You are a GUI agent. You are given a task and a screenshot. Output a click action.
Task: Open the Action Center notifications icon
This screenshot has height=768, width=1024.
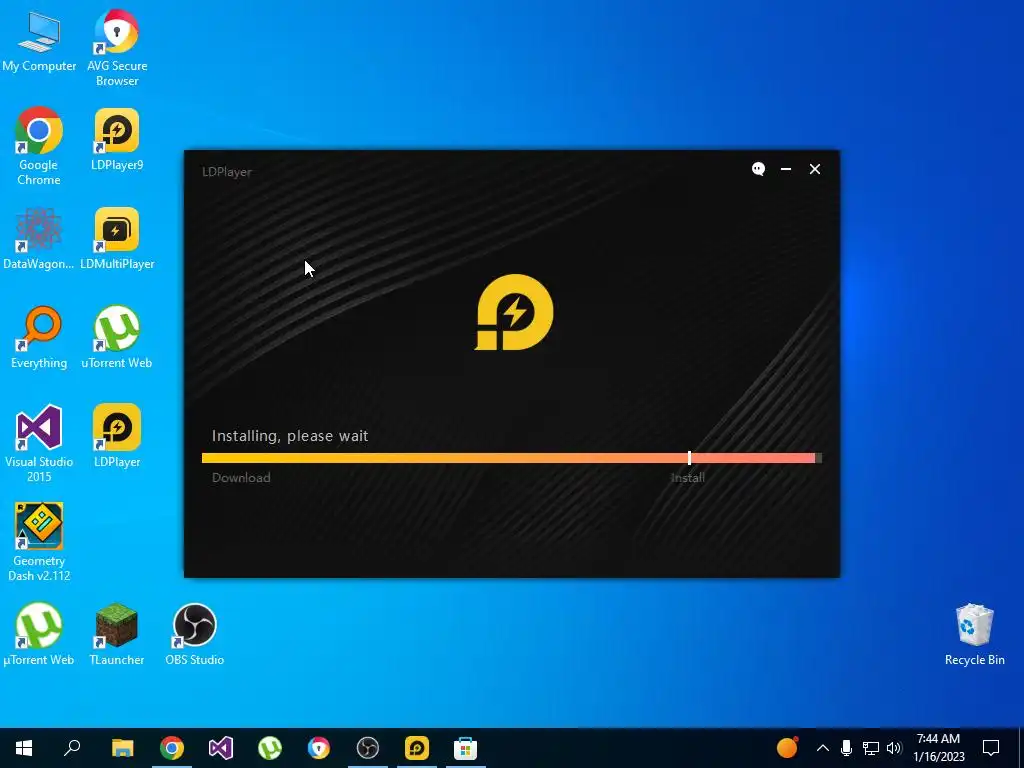991,748
